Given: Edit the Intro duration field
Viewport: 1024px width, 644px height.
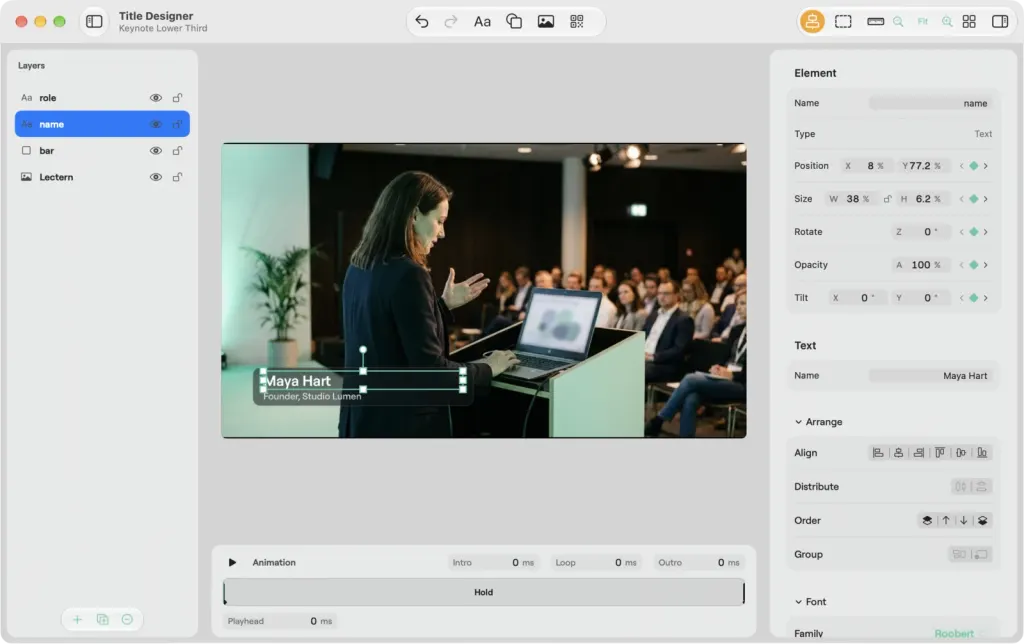Looking at the screenshot, I should tap(493, 562).
